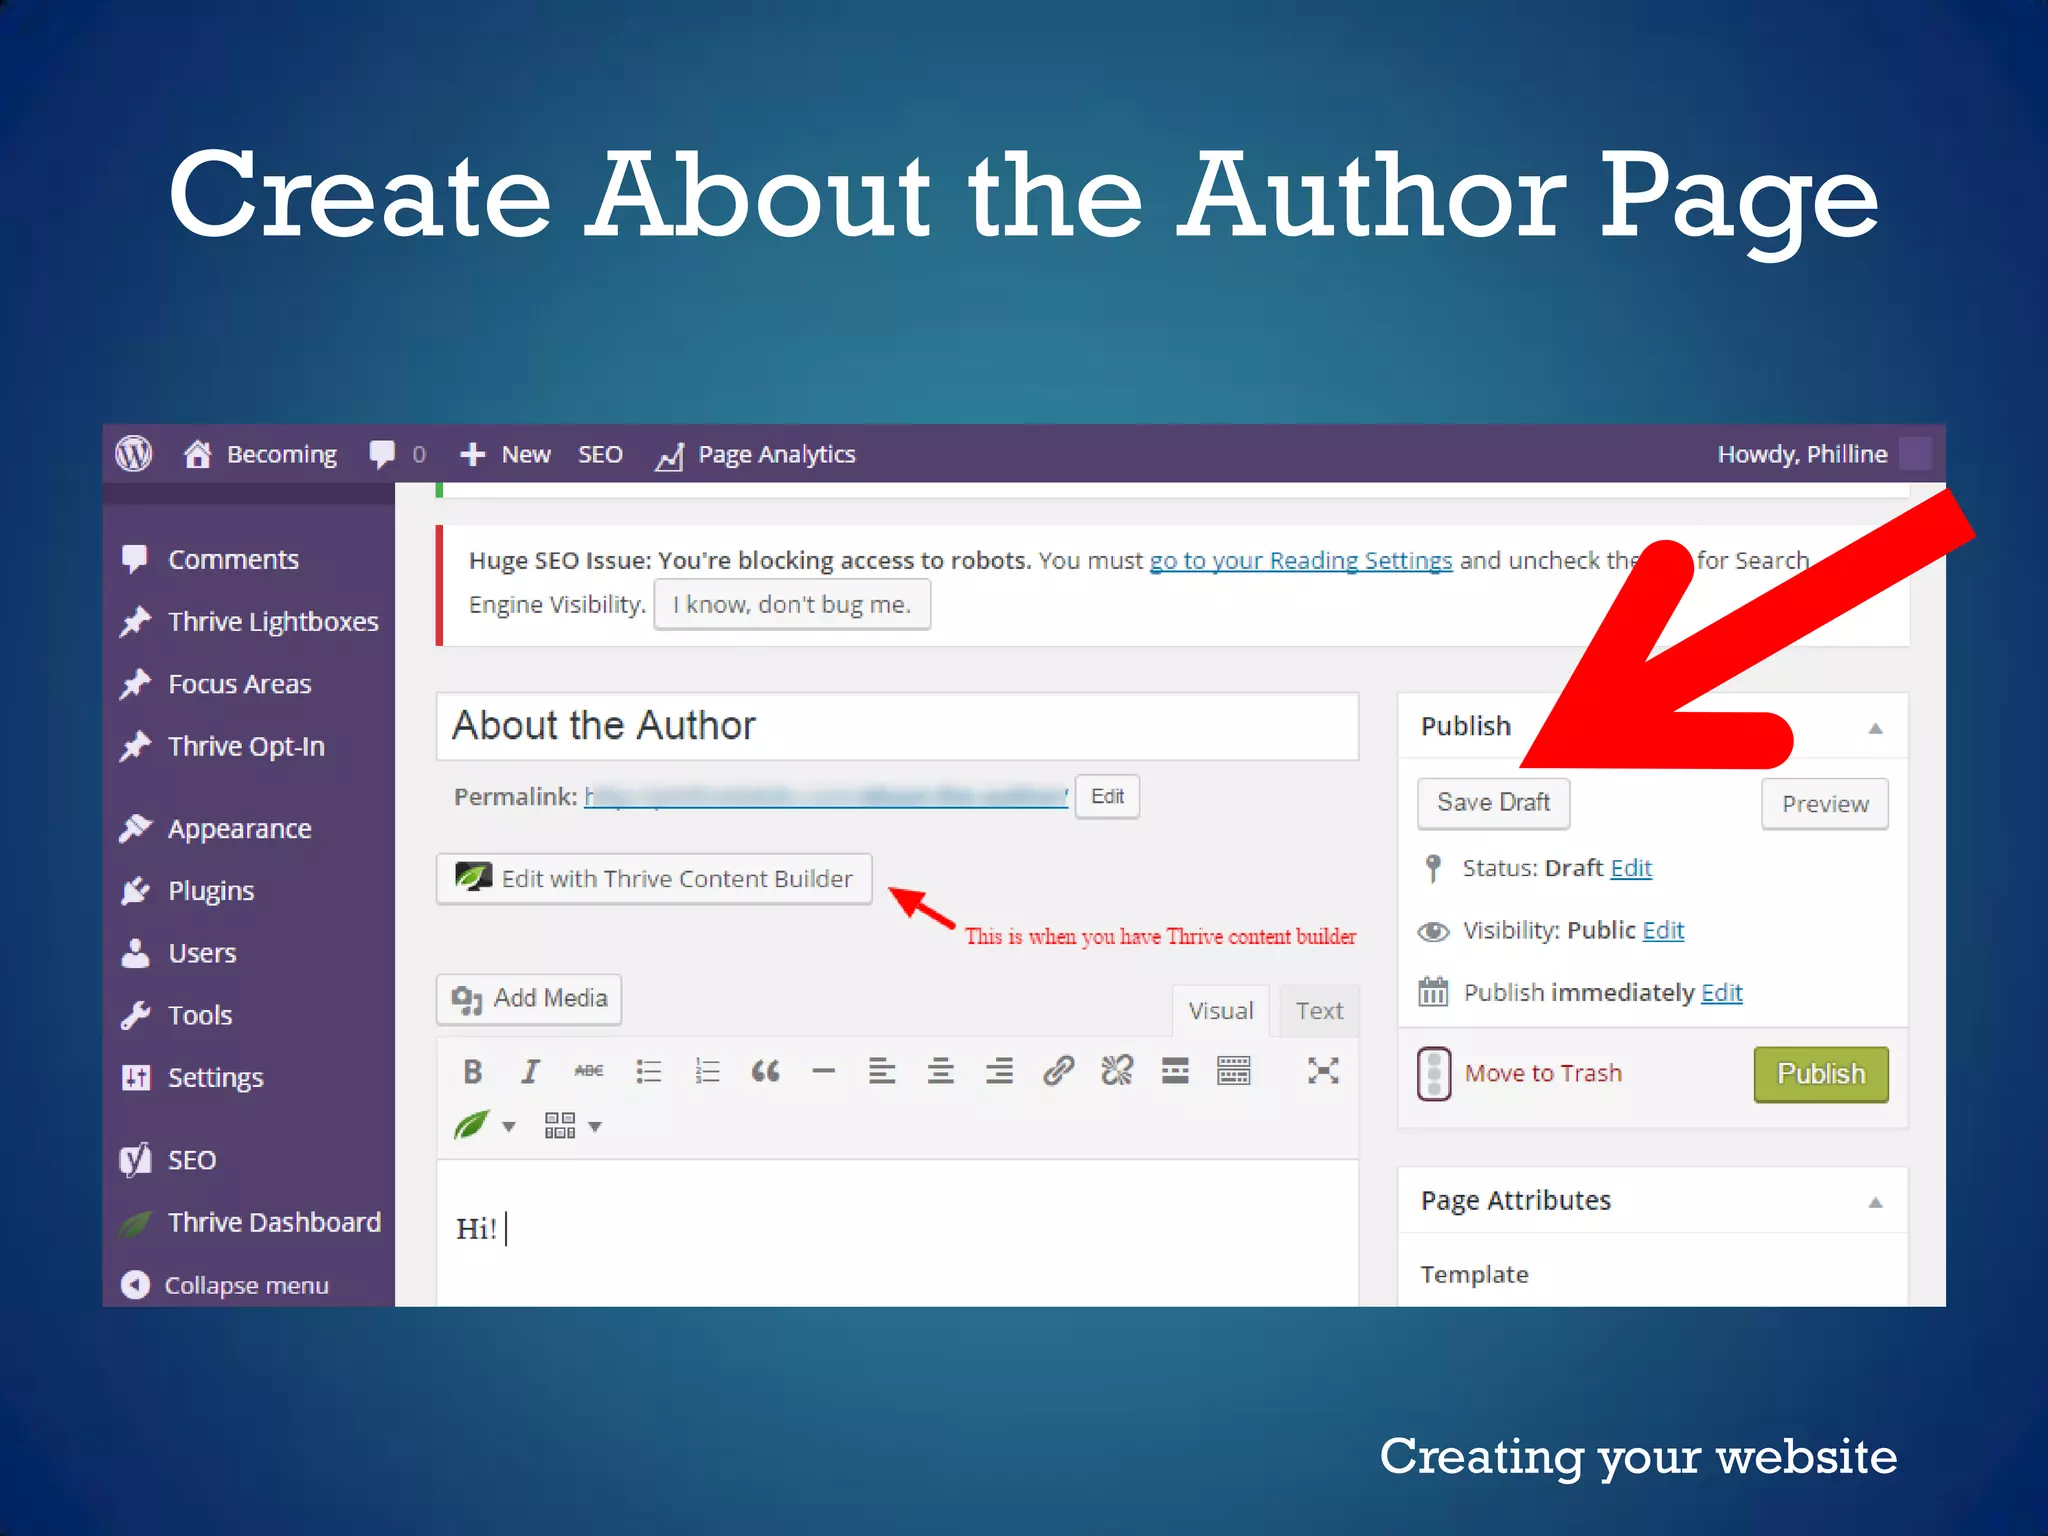Screen dimensions: 2048x1536
Task: Toggle the toolbar kitchen sink
Action: [x=1234, y=1071]
